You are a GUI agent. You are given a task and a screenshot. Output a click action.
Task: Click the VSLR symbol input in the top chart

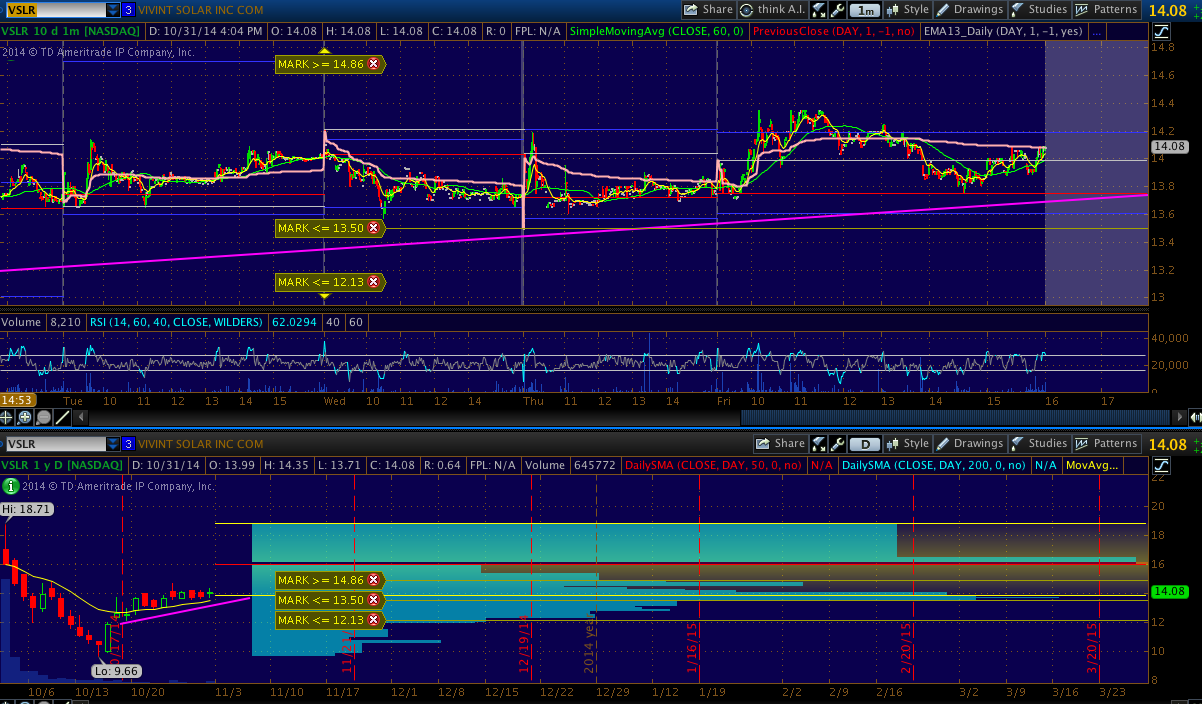[50, 10]
